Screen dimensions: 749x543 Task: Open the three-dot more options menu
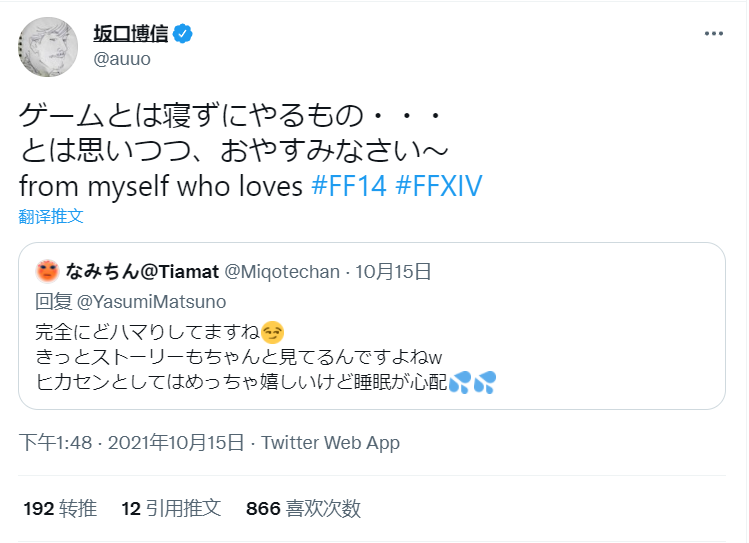click(x=713, y=33)
